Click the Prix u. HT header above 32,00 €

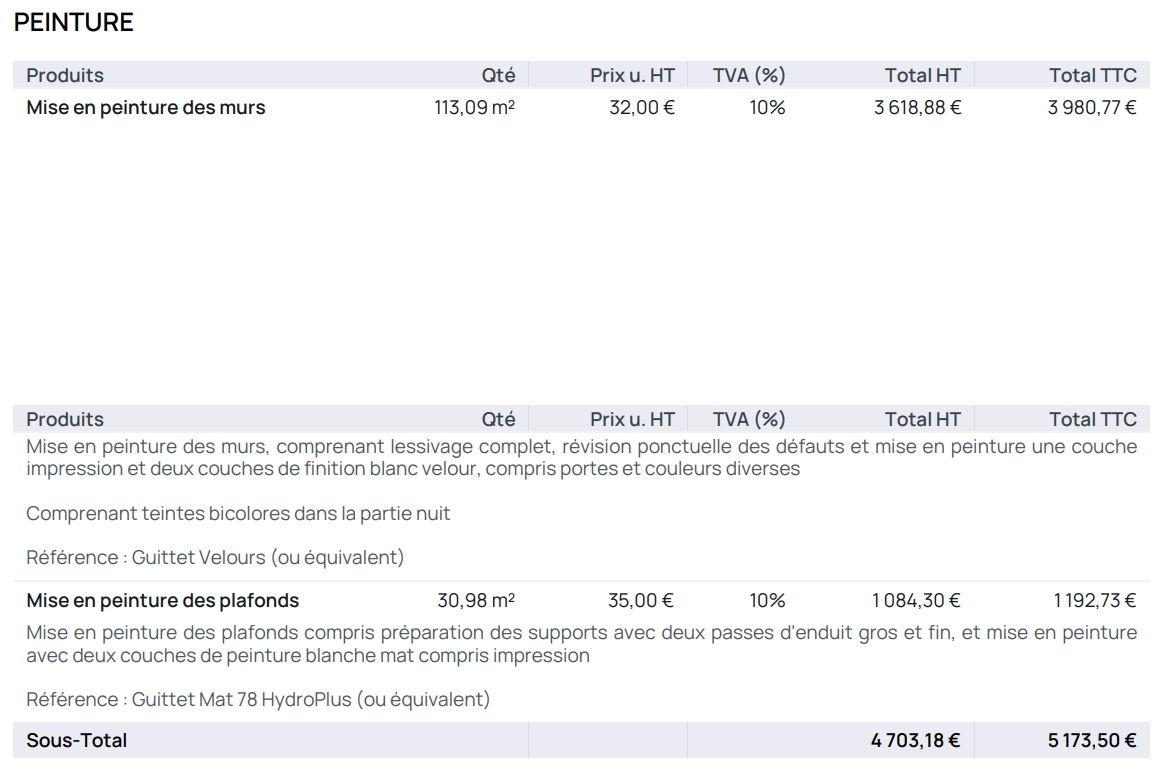633,75
